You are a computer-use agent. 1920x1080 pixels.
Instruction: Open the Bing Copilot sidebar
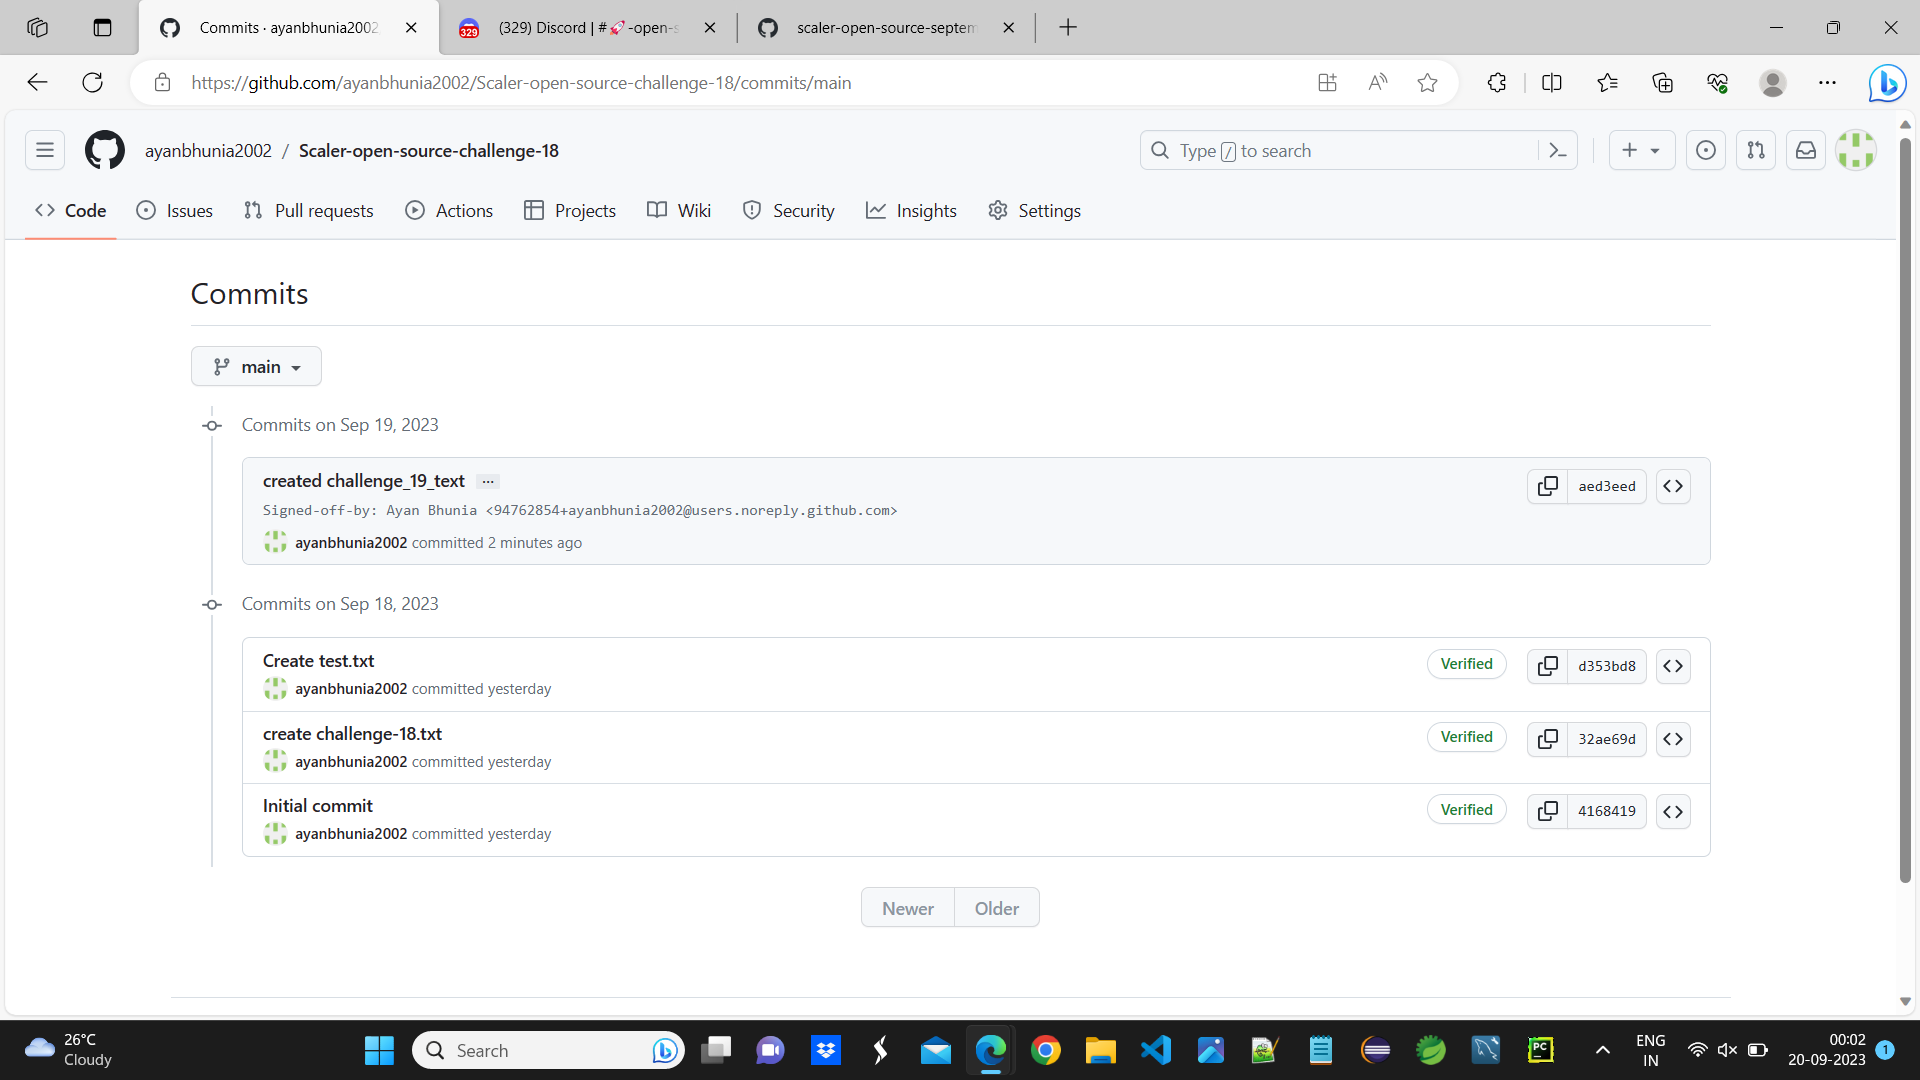(x=1886, y=82)
